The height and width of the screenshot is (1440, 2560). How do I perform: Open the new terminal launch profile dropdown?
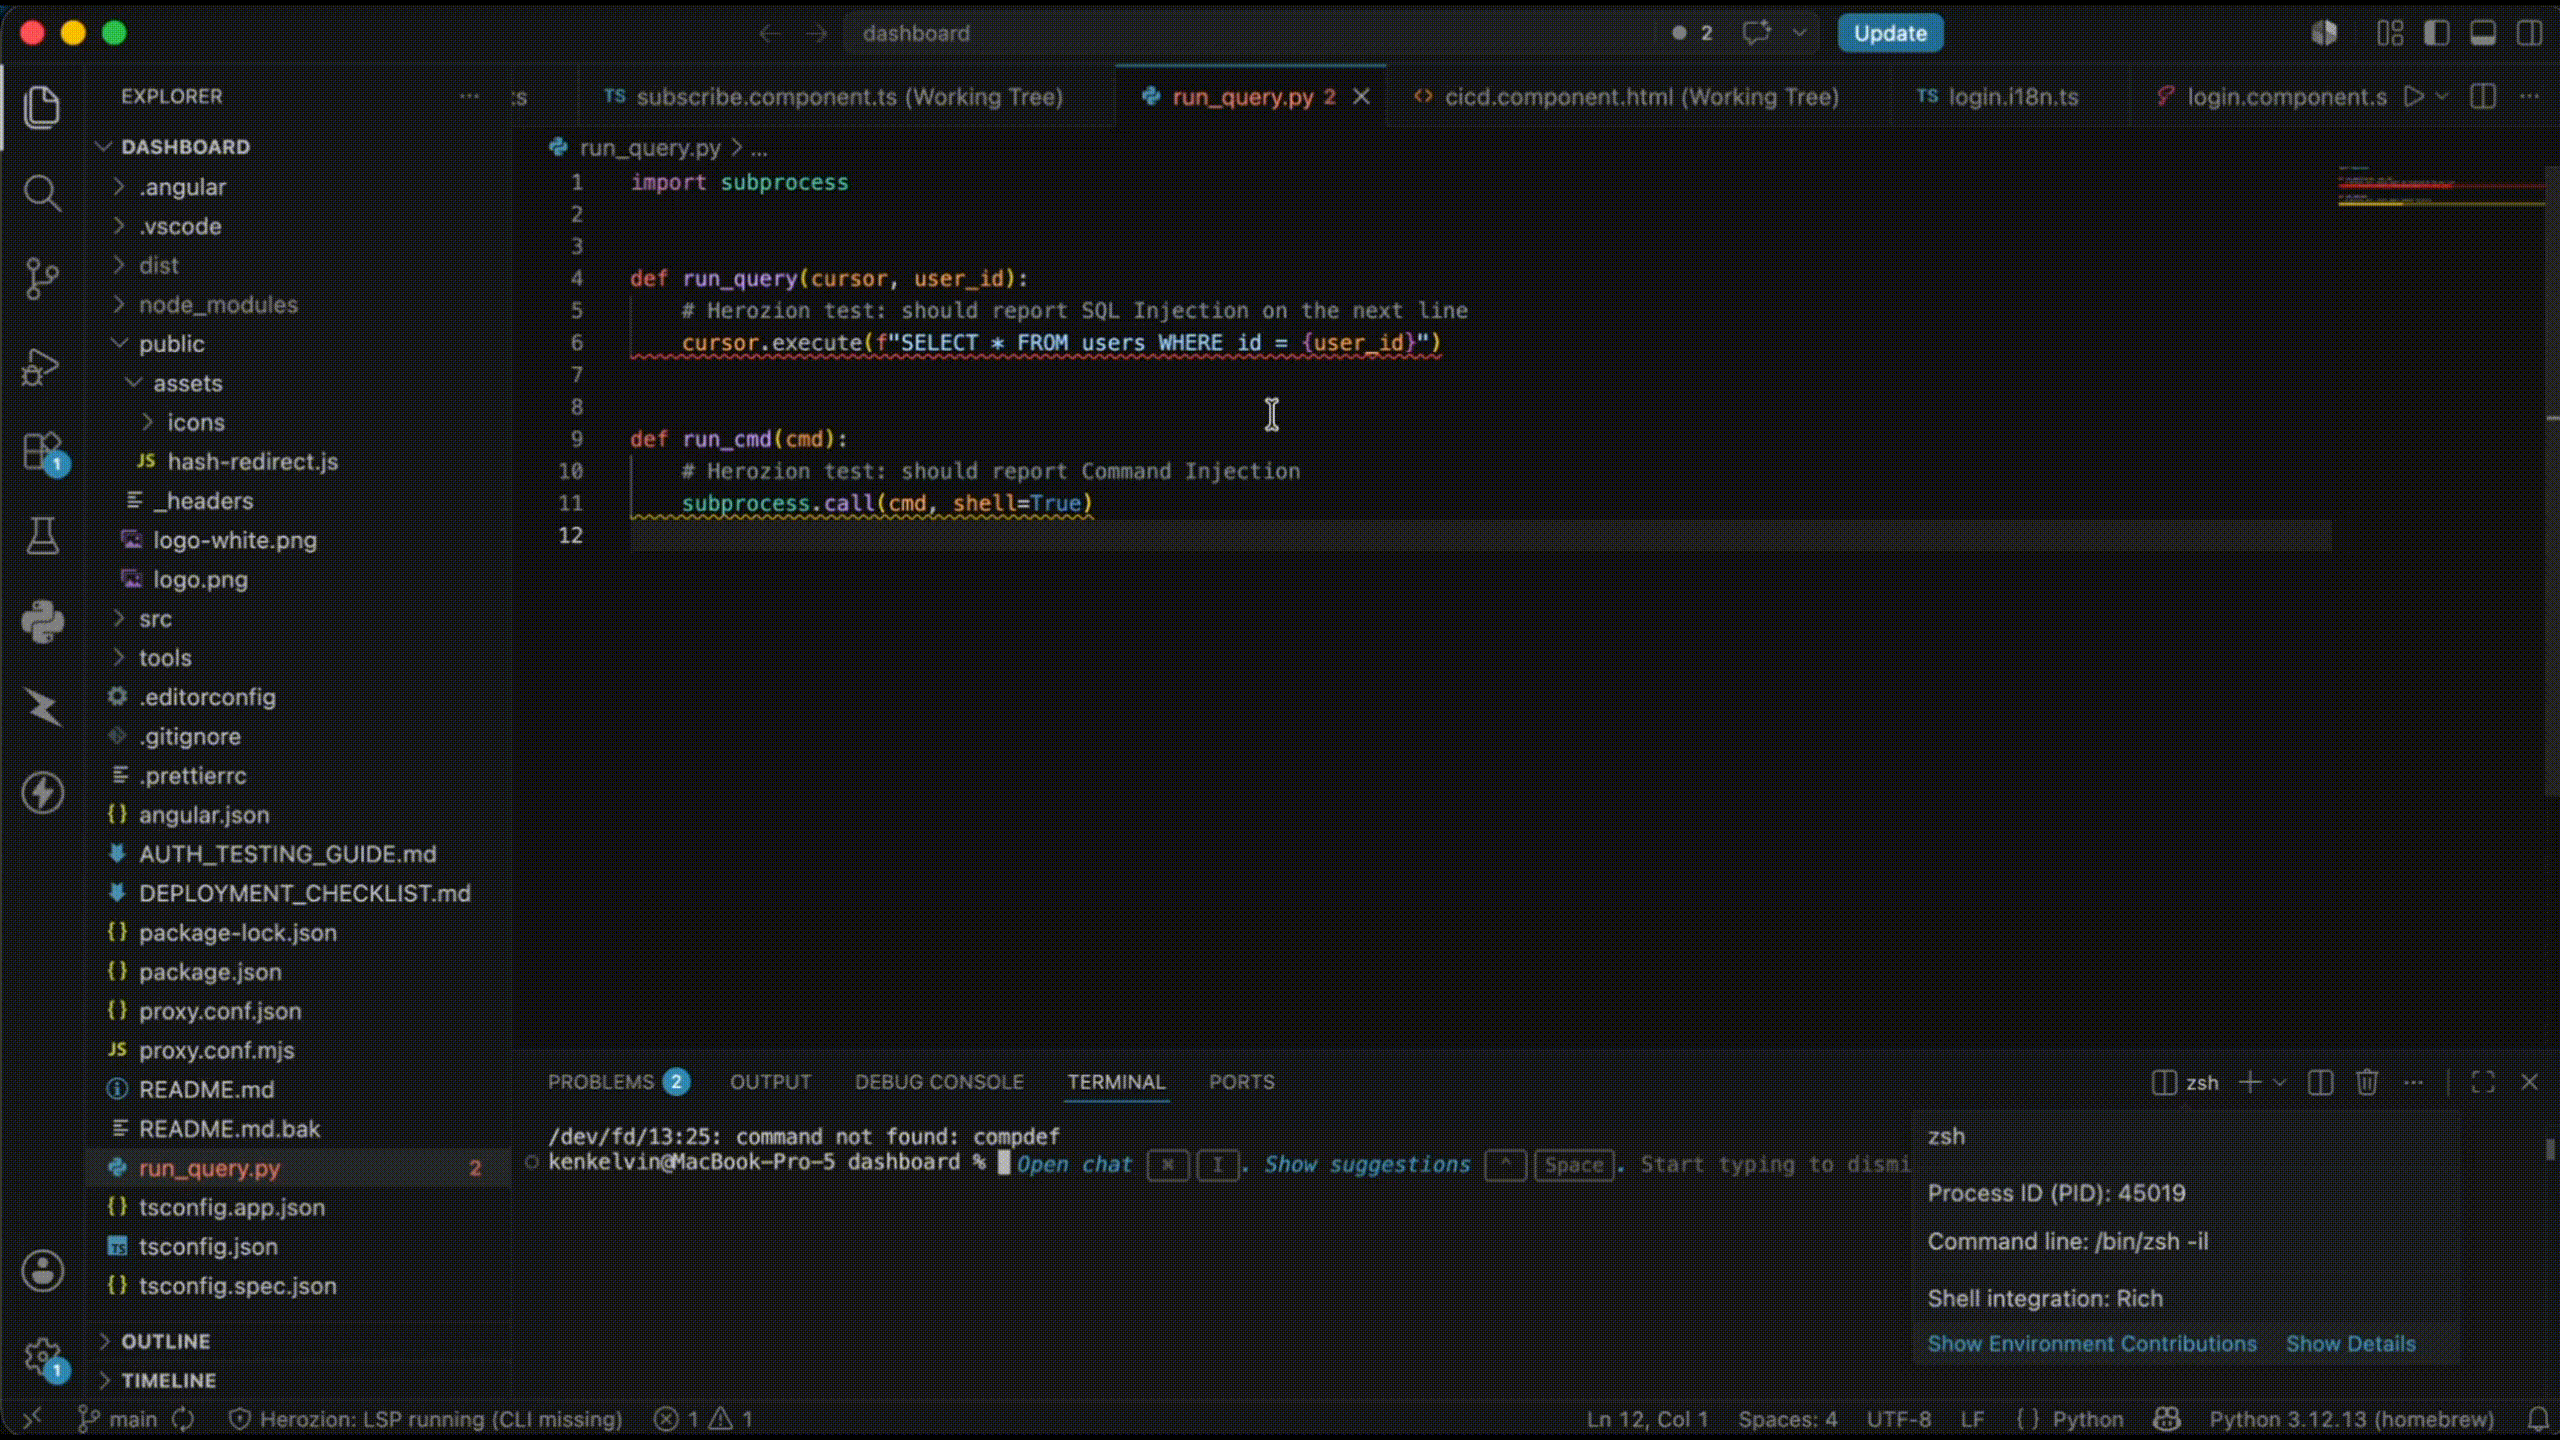pos(2279,1082)
